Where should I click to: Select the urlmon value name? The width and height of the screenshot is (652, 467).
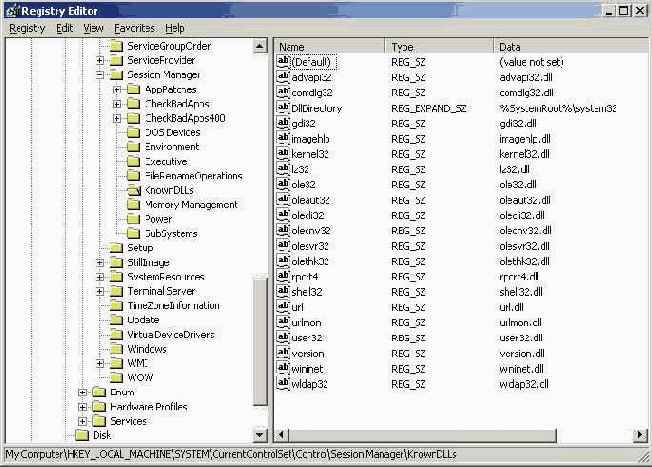(x=306, y=323)
